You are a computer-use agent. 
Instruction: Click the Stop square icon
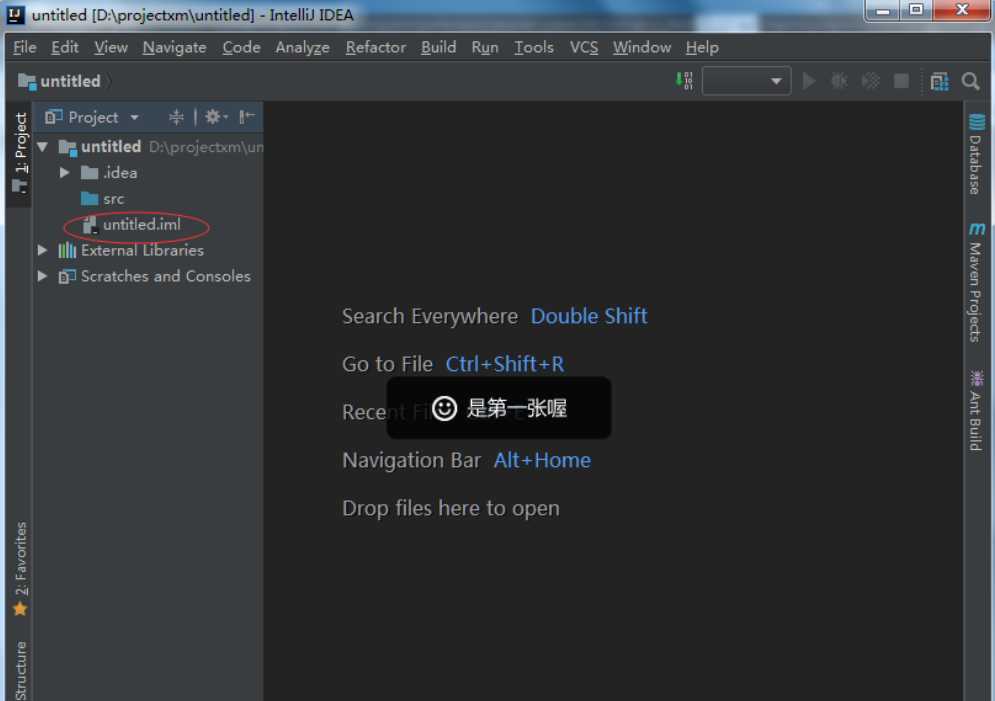click(x=901, y=81)
